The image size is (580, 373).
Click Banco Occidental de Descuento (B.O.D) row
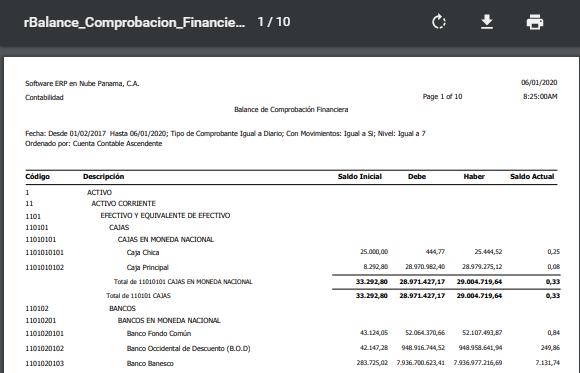[292, 348]
